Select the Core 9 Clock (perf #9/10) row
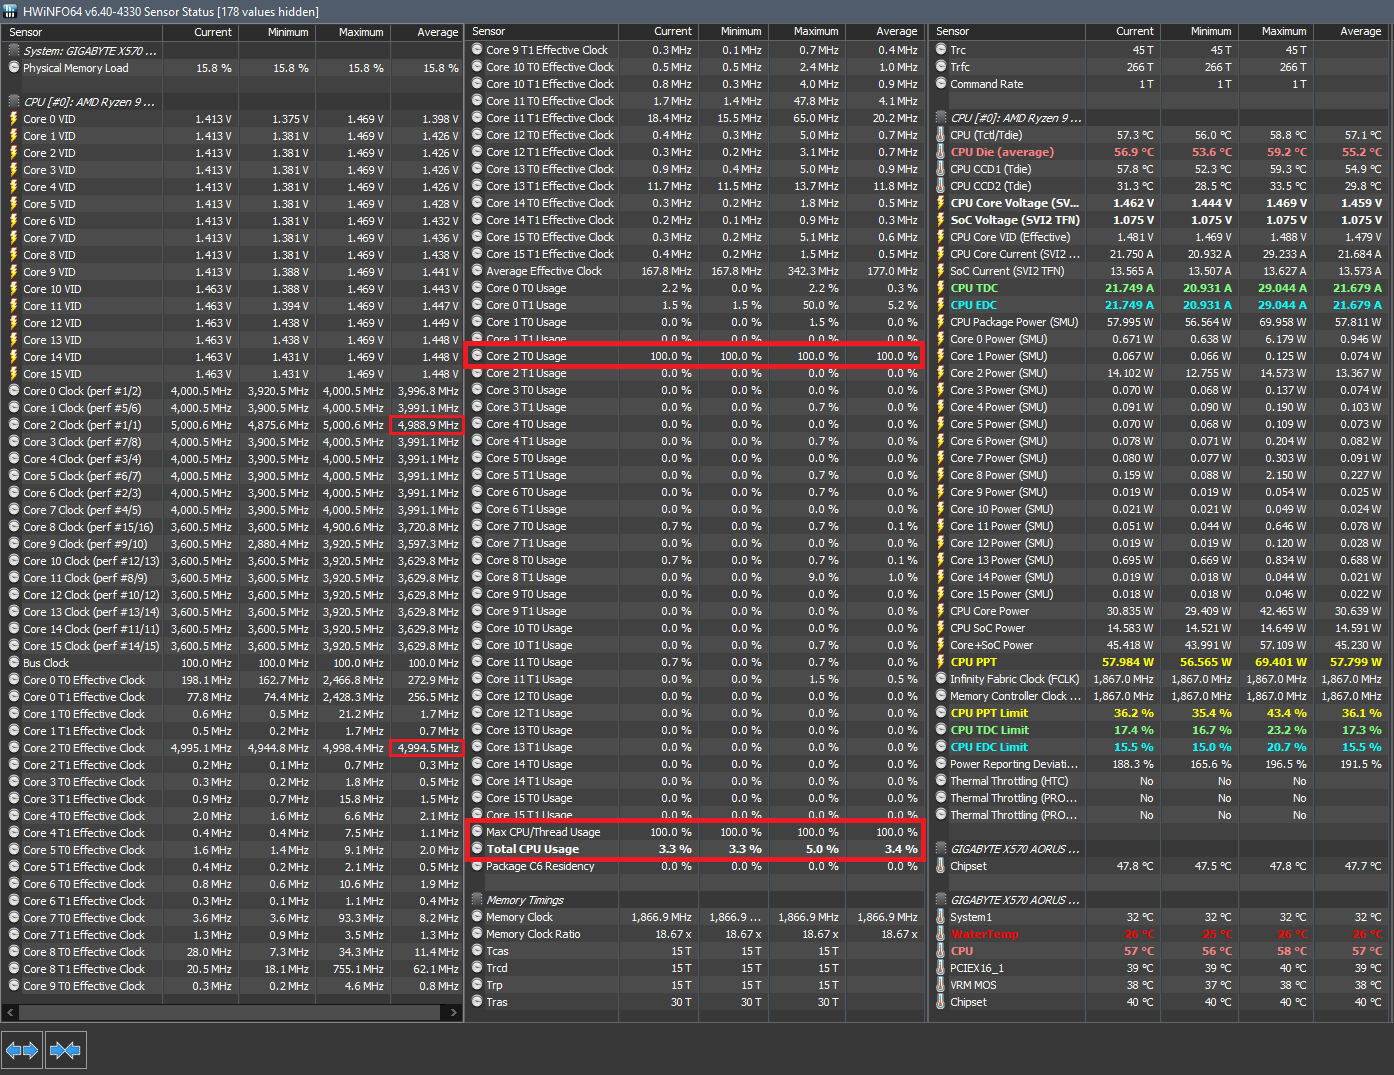This screenshot has height=1075, width=1394. click(232, 544)
